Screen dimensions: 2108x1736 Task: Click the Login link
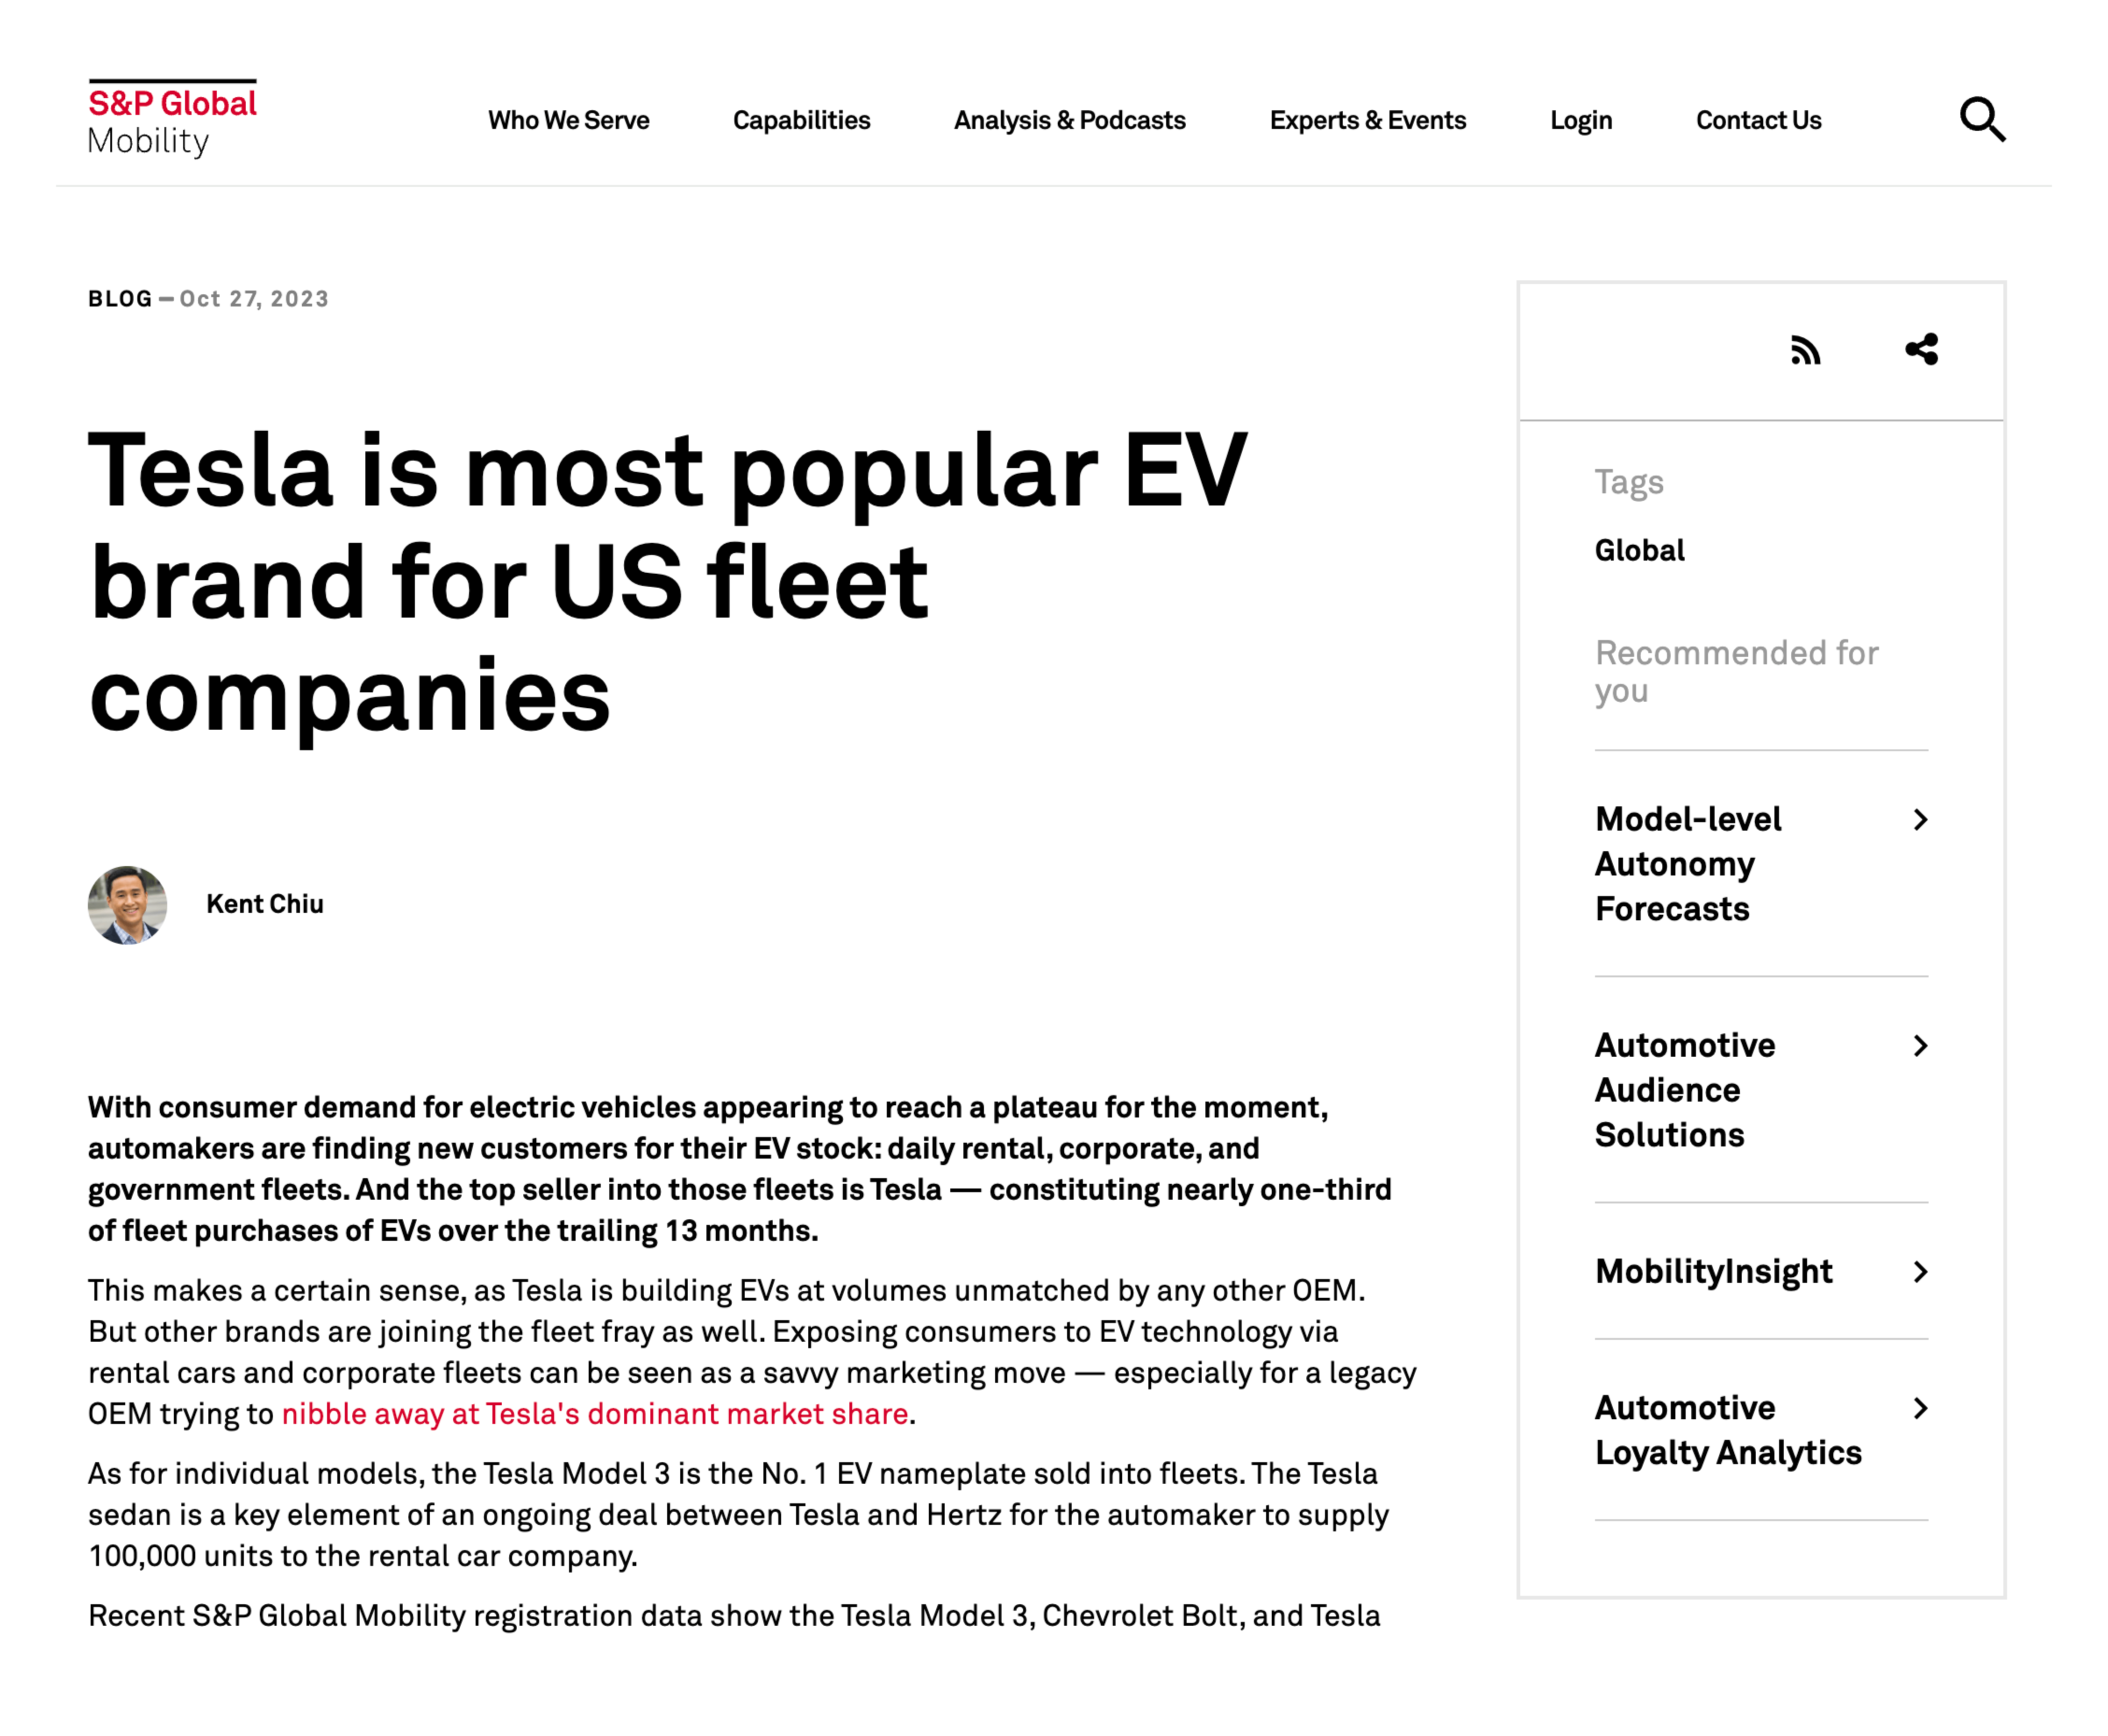click(1580, 120)
